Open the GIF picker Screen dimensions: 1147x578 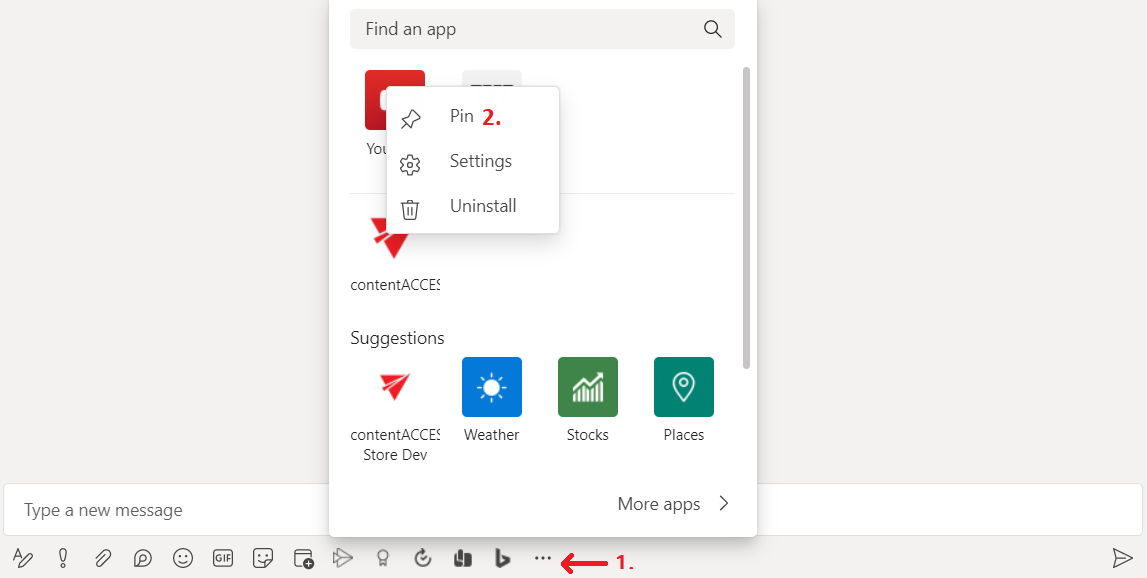click(223, 558)
